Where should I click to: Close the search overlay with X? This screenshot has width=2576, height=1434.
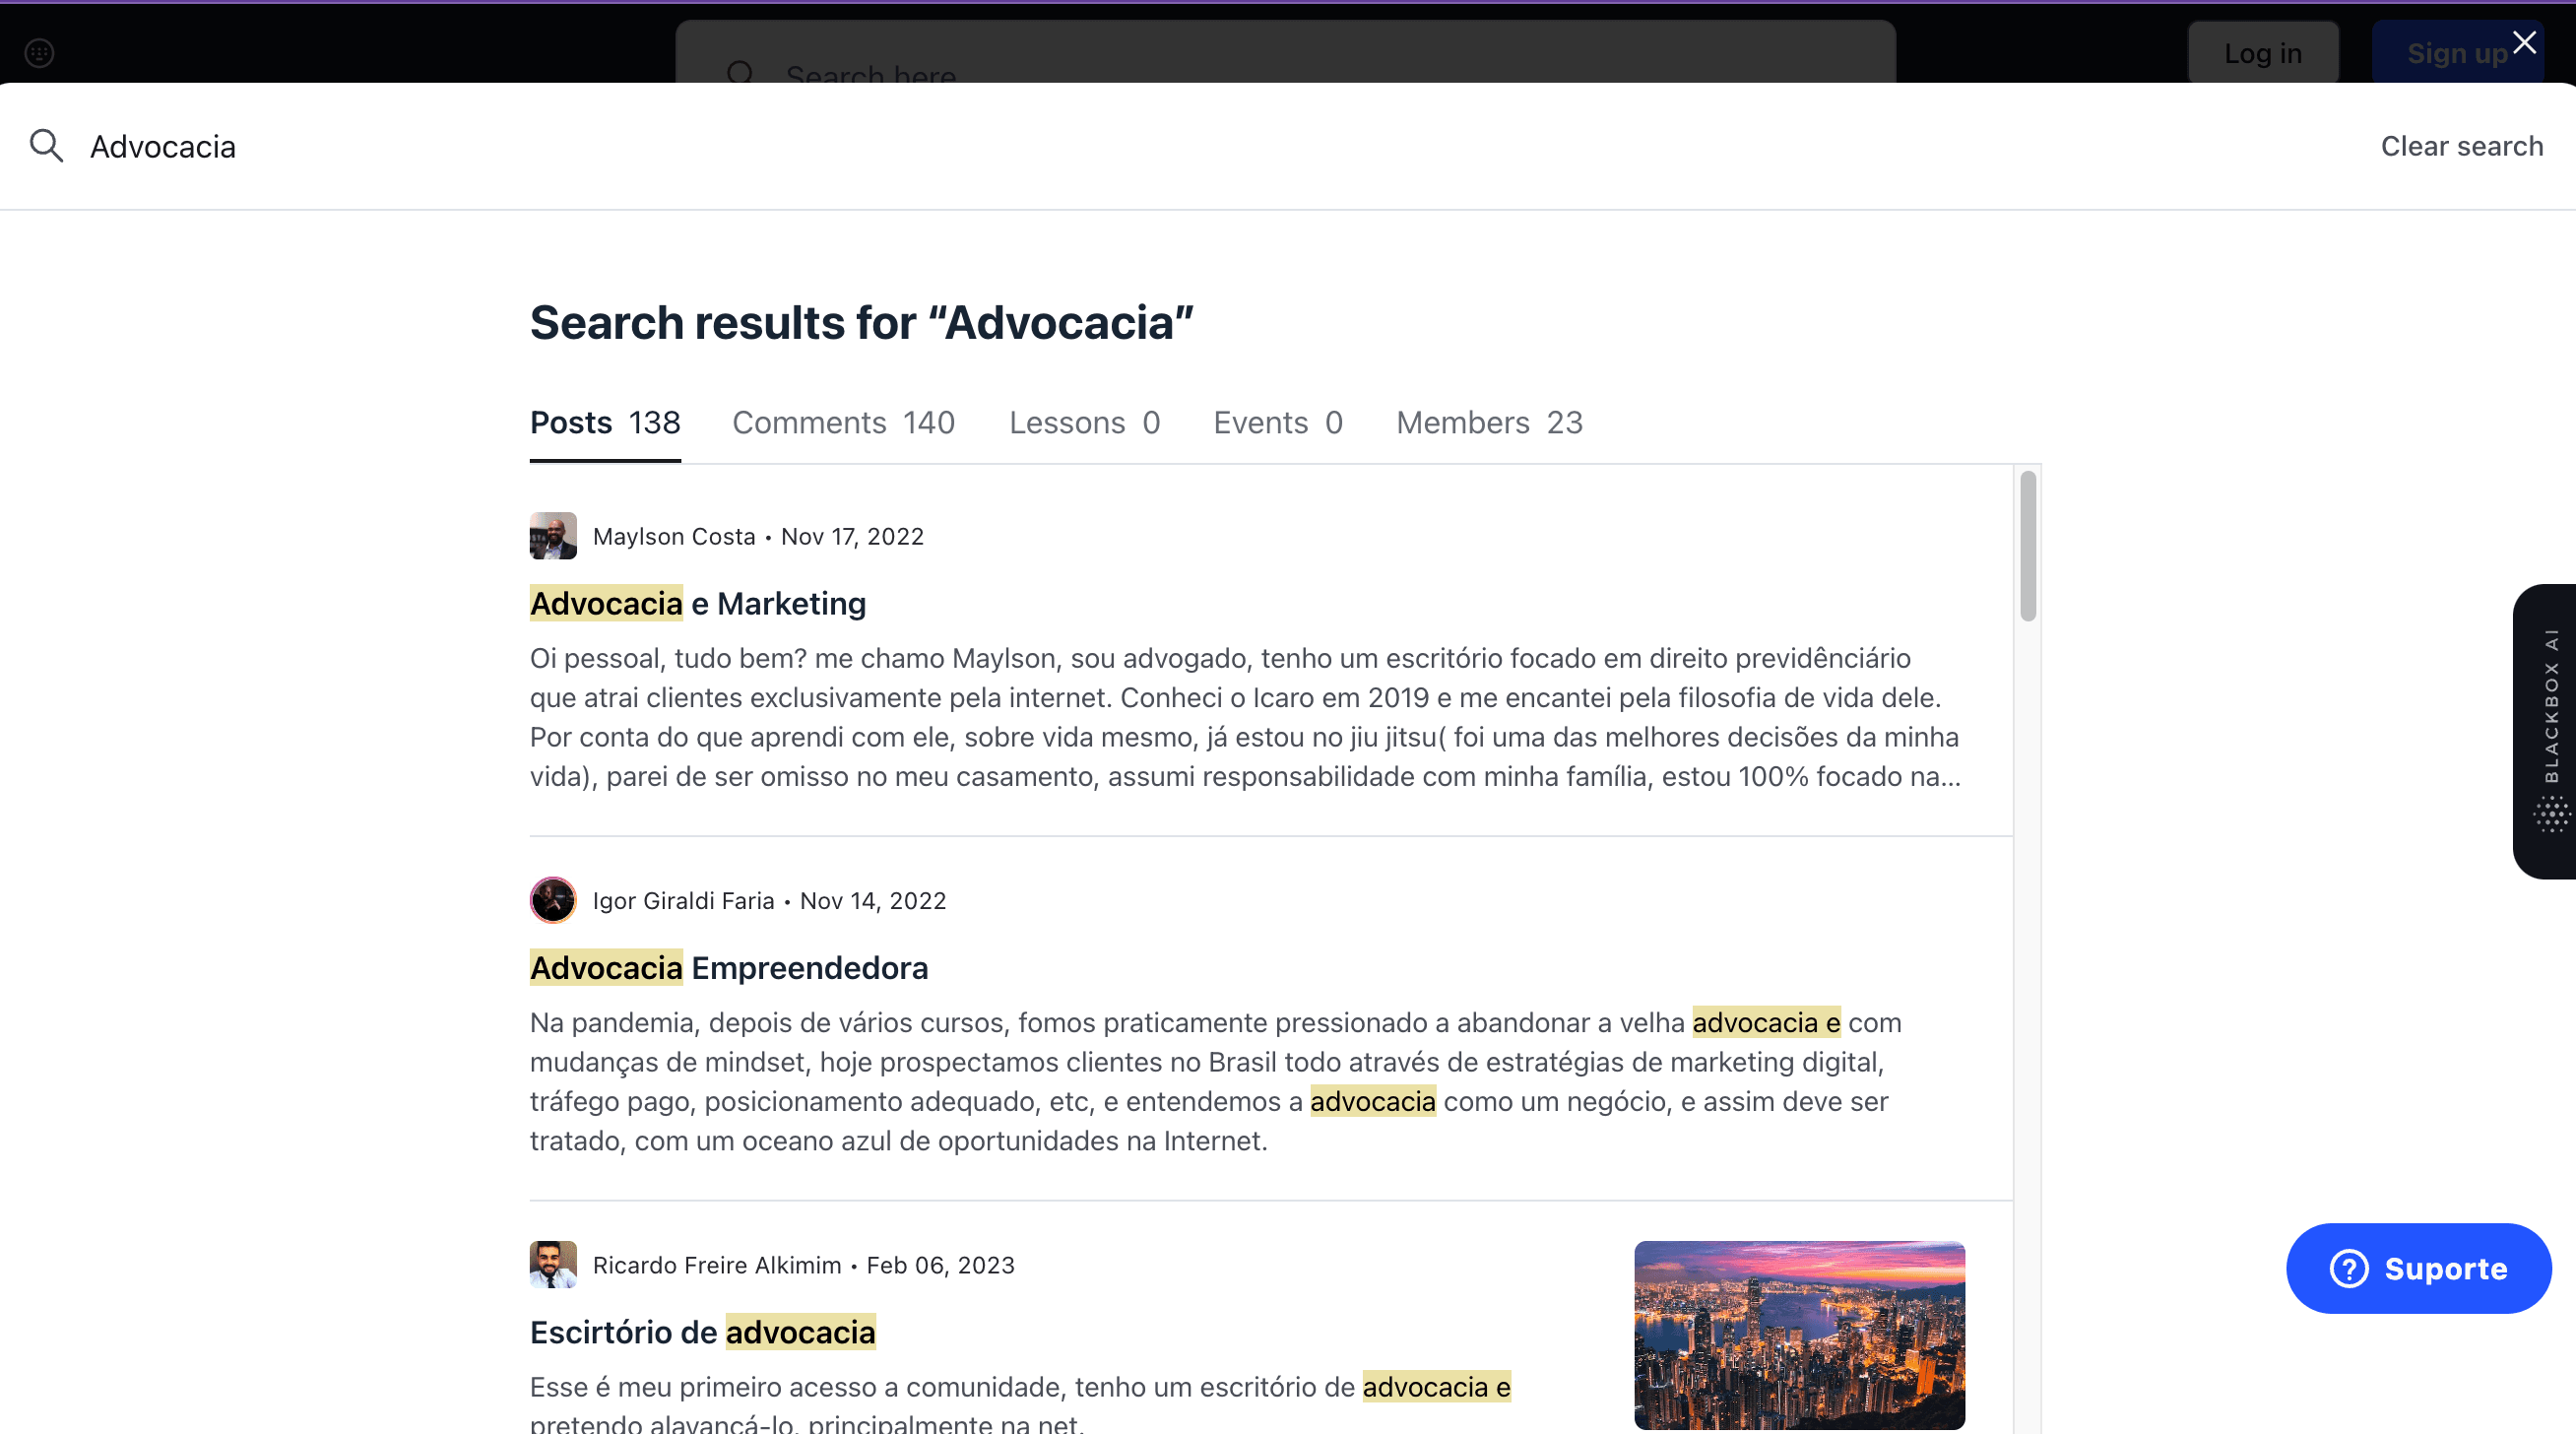click(2524, 42)
